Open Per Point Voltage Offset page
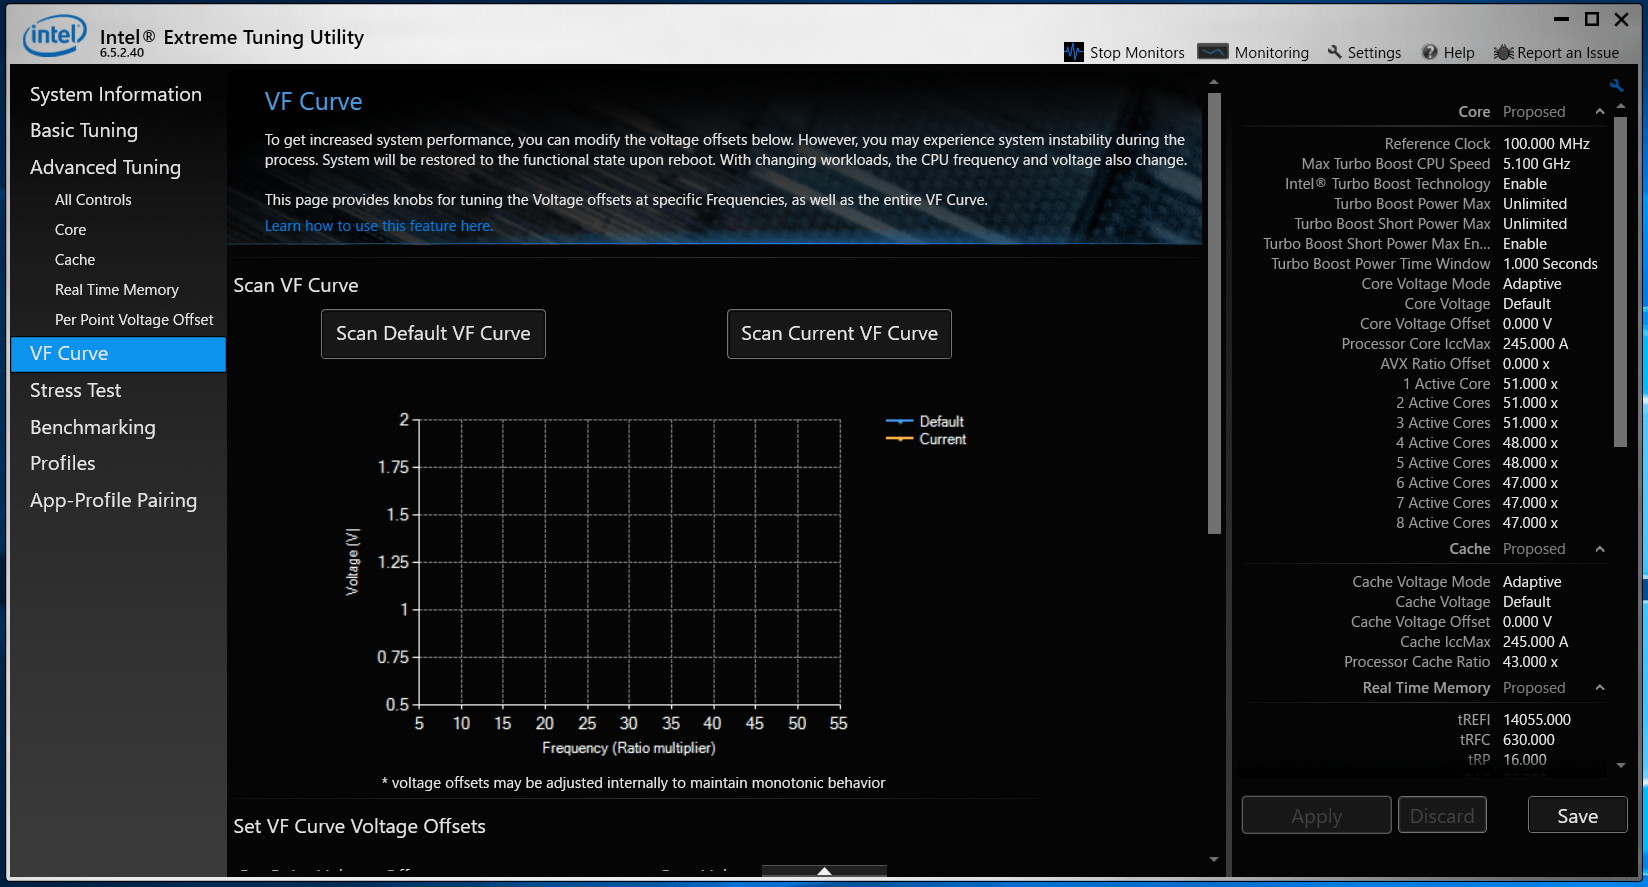 click(134, 320)
